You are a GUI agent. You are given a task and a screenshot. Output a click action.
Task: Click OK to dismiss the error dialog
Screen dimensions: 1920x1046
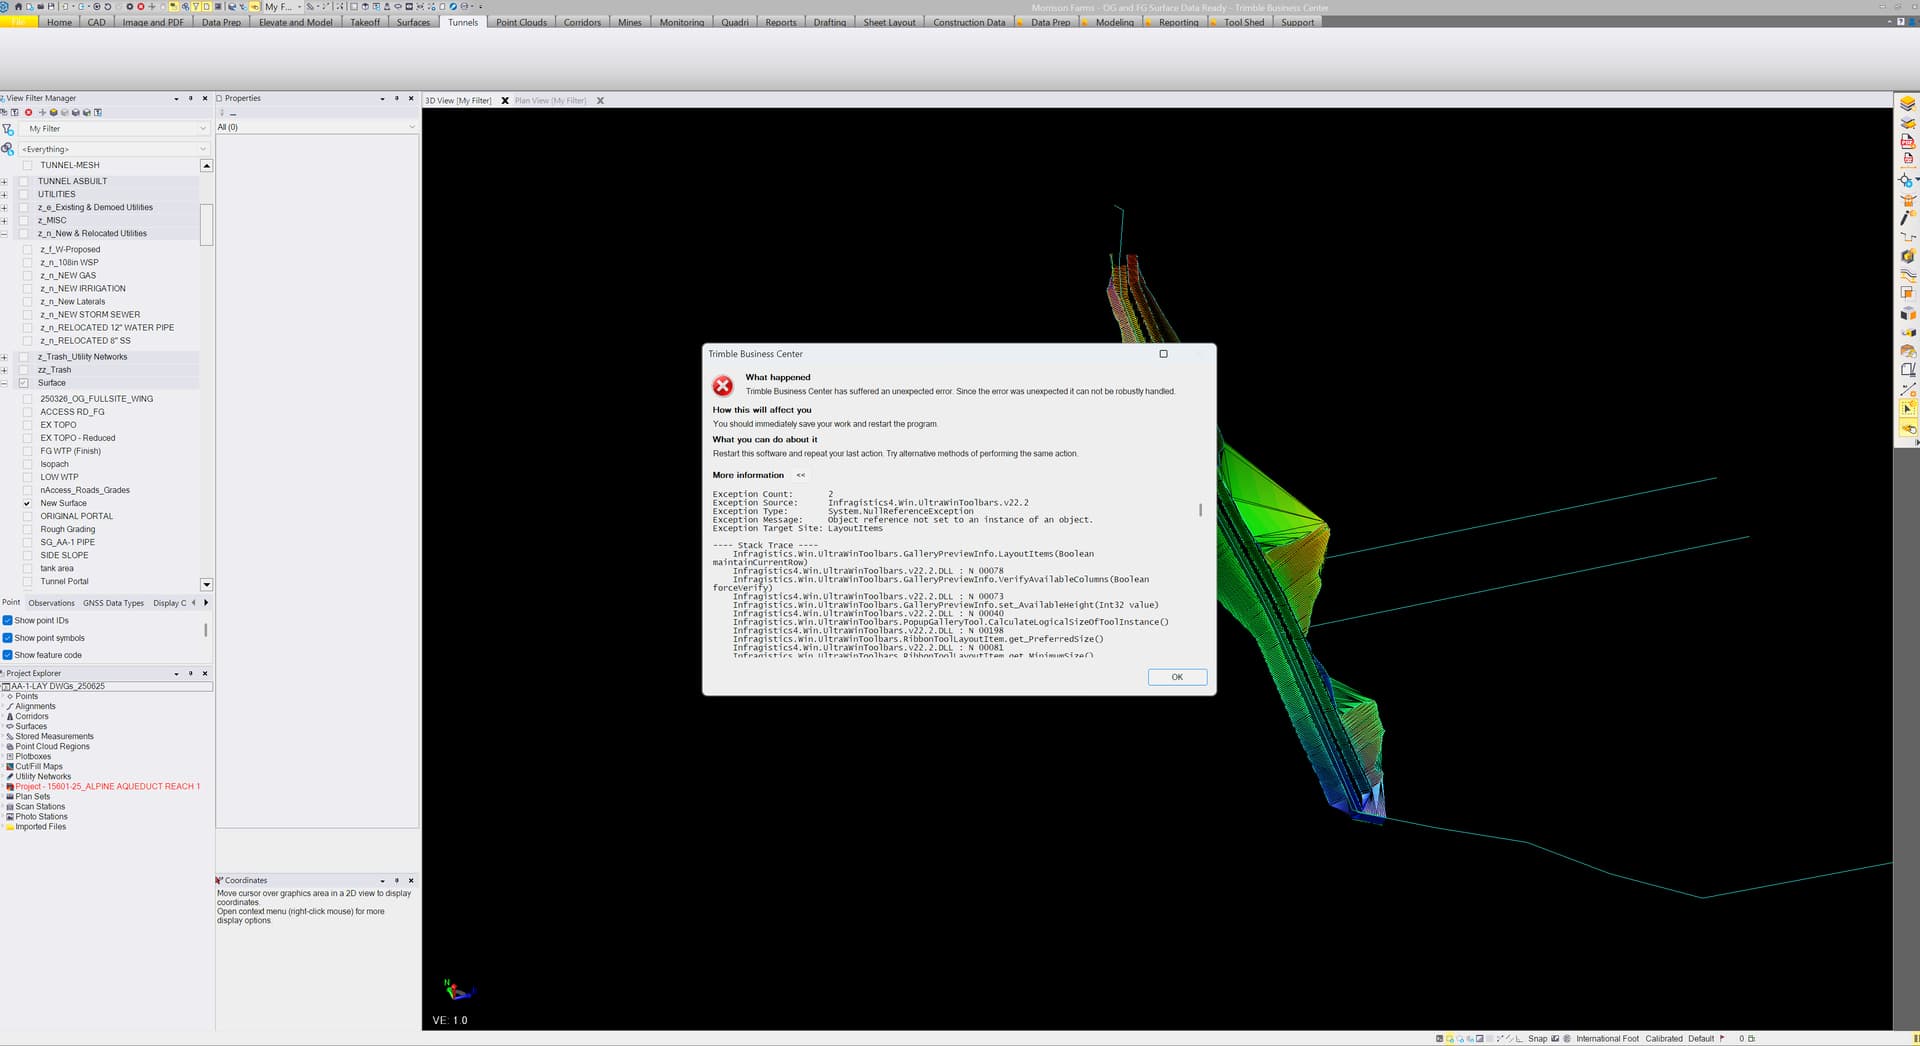[x=1176, y=677]
